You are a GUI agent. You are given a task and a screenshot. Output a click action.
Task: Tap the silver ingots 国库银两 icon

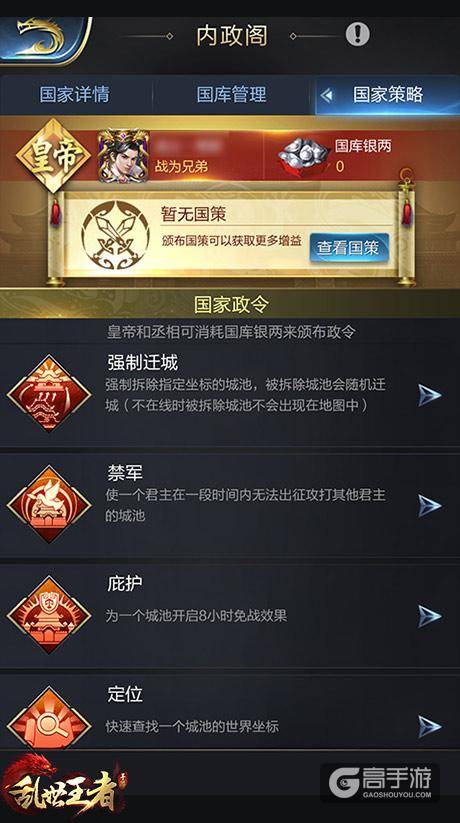(x=304, y=156)
